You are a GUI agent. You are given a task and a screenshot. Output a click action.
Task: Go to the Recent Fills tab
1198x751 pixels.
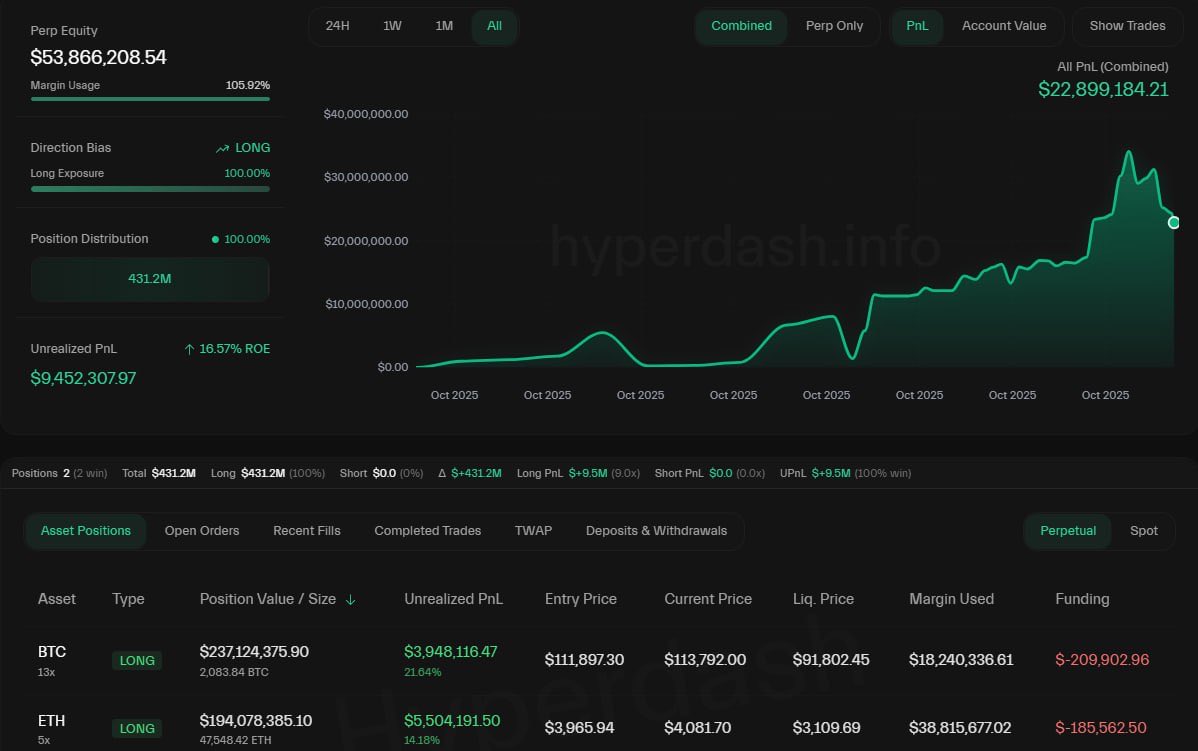tap(307, 531)
